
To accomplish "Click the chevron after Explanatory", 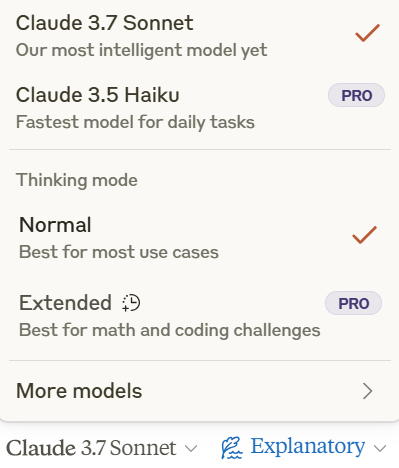I will (380, 449).
